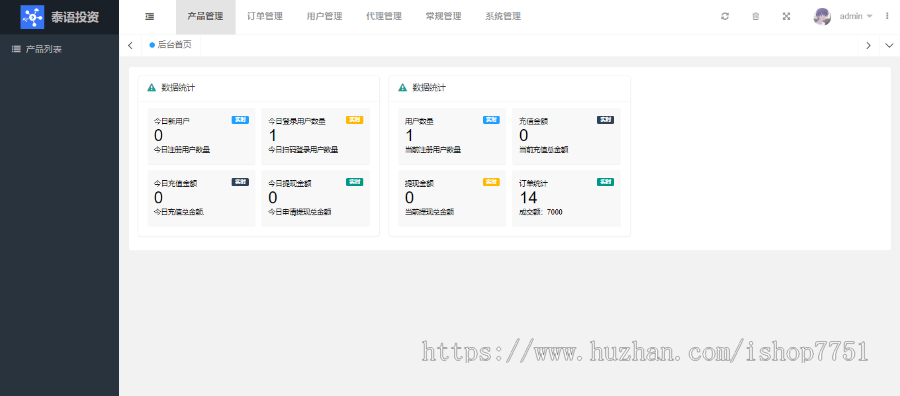The height and width of the screenshot is (396, 900).
Task: Click the 提现金额 title in the right panel
Action: coord(419,184)
